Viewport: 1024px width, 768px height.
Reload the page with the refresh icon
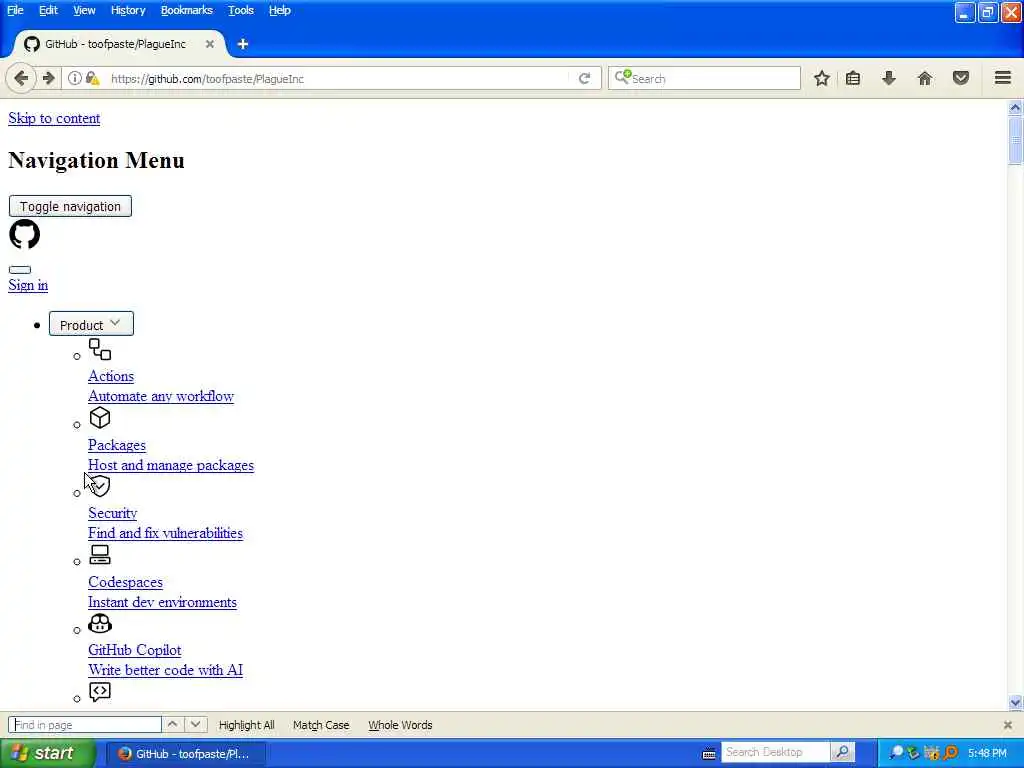click(584, 78)
